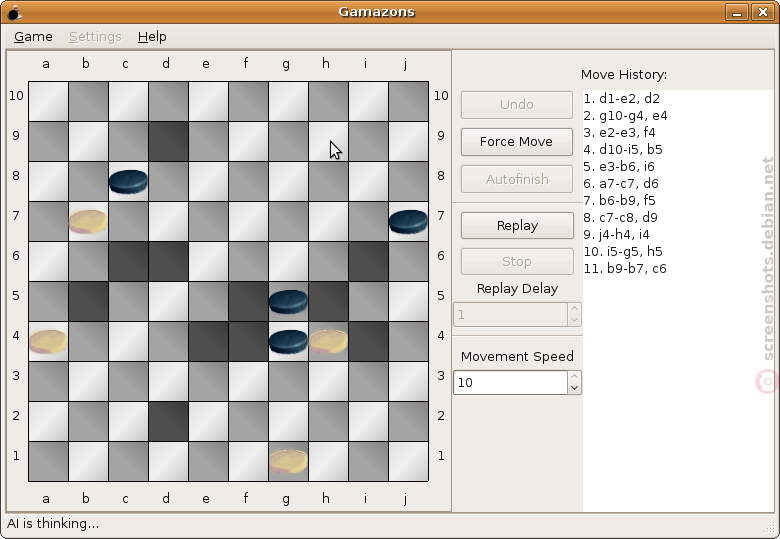780x539 pixels.
Task: Click the blocked arrow square on d6
Action: point(168,262)
